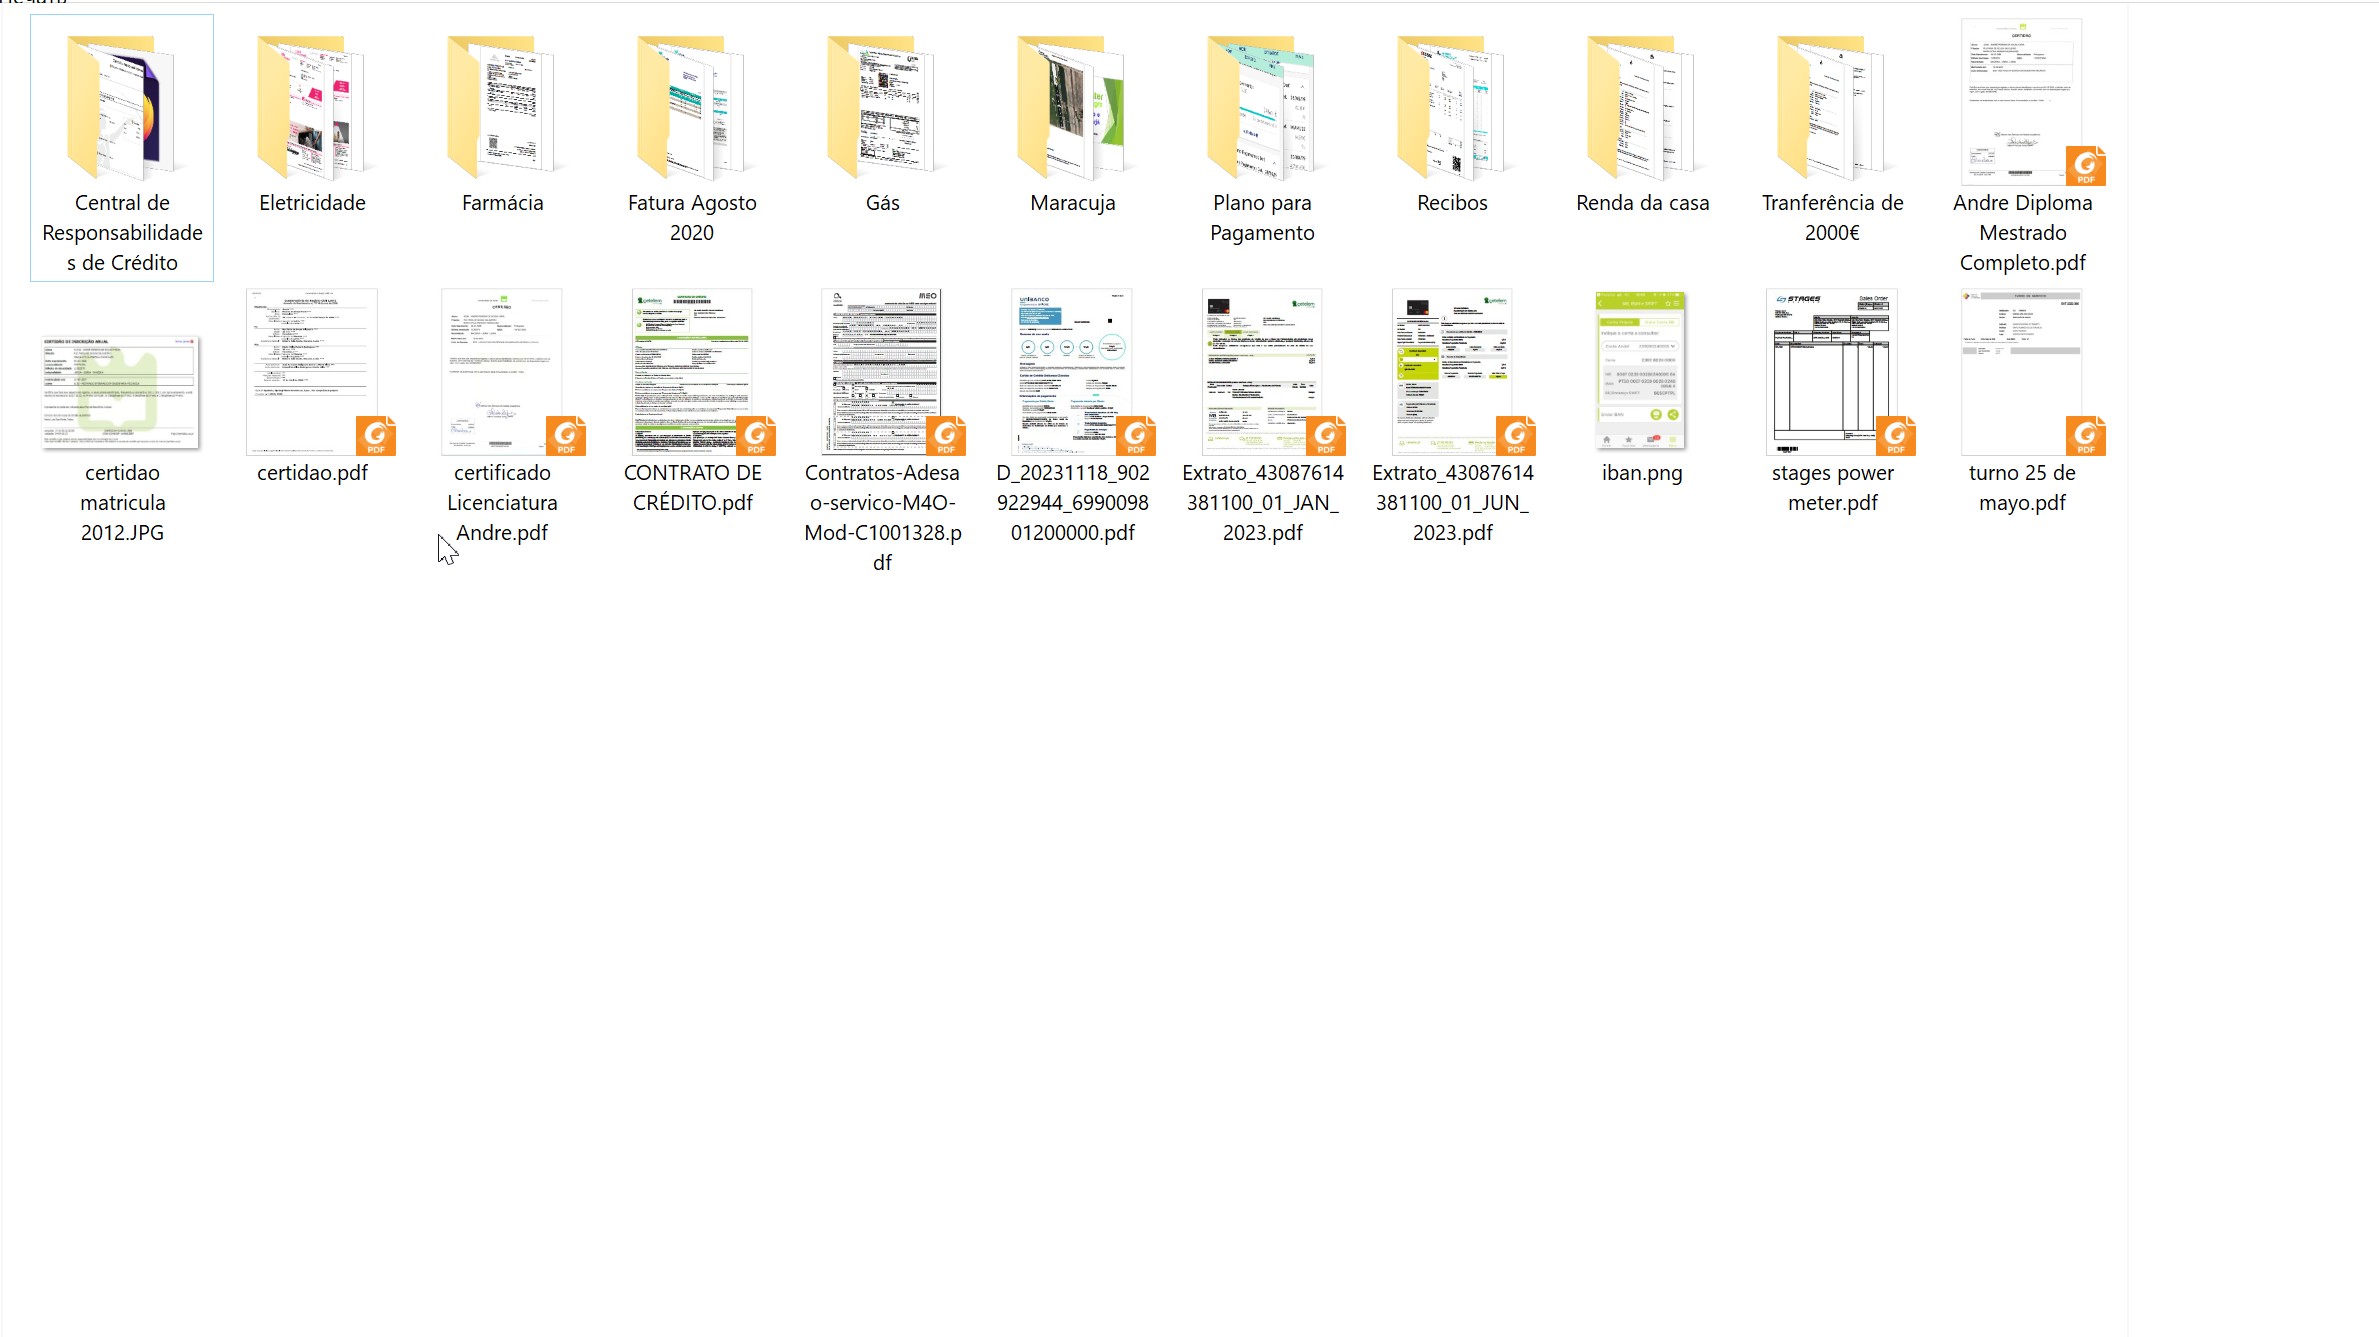This screenshot has width=2379, height=1337.
Task: Select Central de Responsabilidades de Crédito folder
Action: pos(121,108)
